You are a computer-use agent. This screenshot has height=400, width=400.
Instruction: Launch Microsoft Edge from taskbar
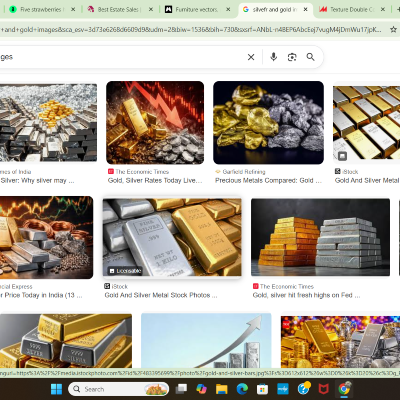click(x=242, y=389)
